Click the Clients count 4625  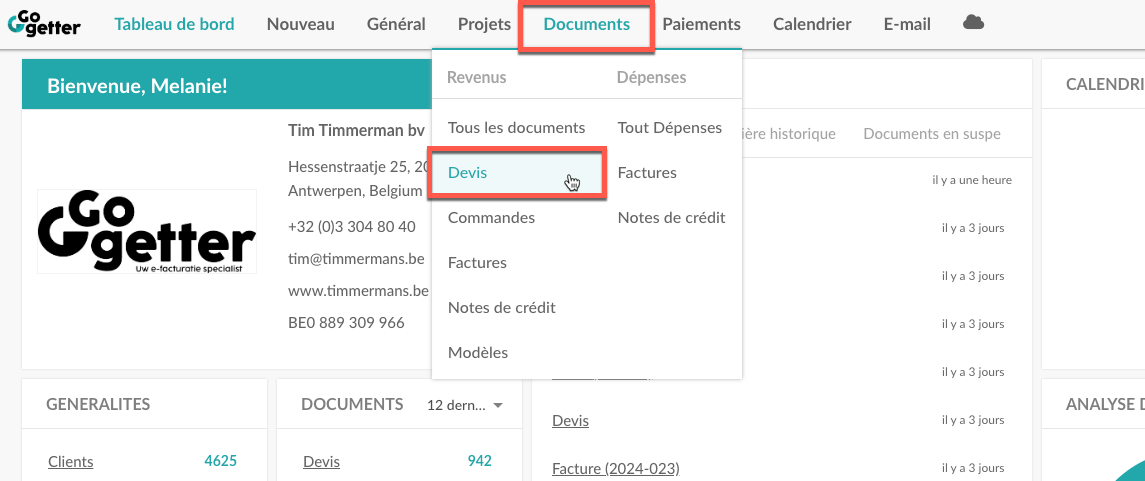tap(221, 461)
